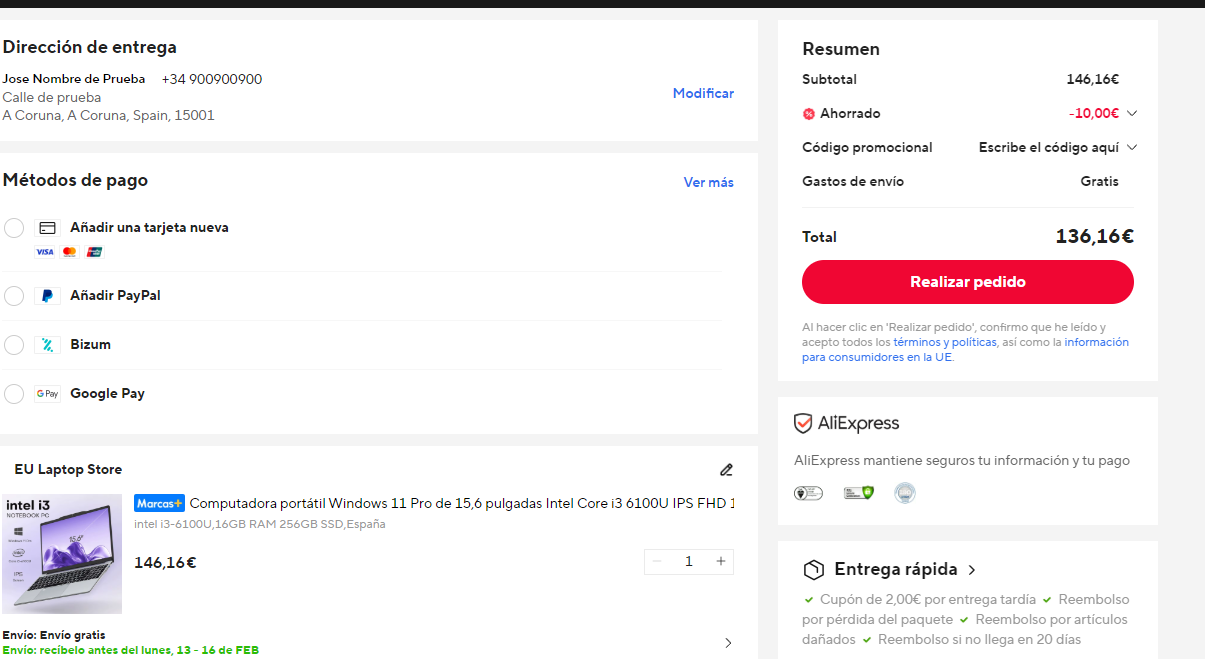The height and width of the screenshot is (659, 1205).
Task: Click the red Ahorrado discount icon
Action: click(x=809, y=114)
